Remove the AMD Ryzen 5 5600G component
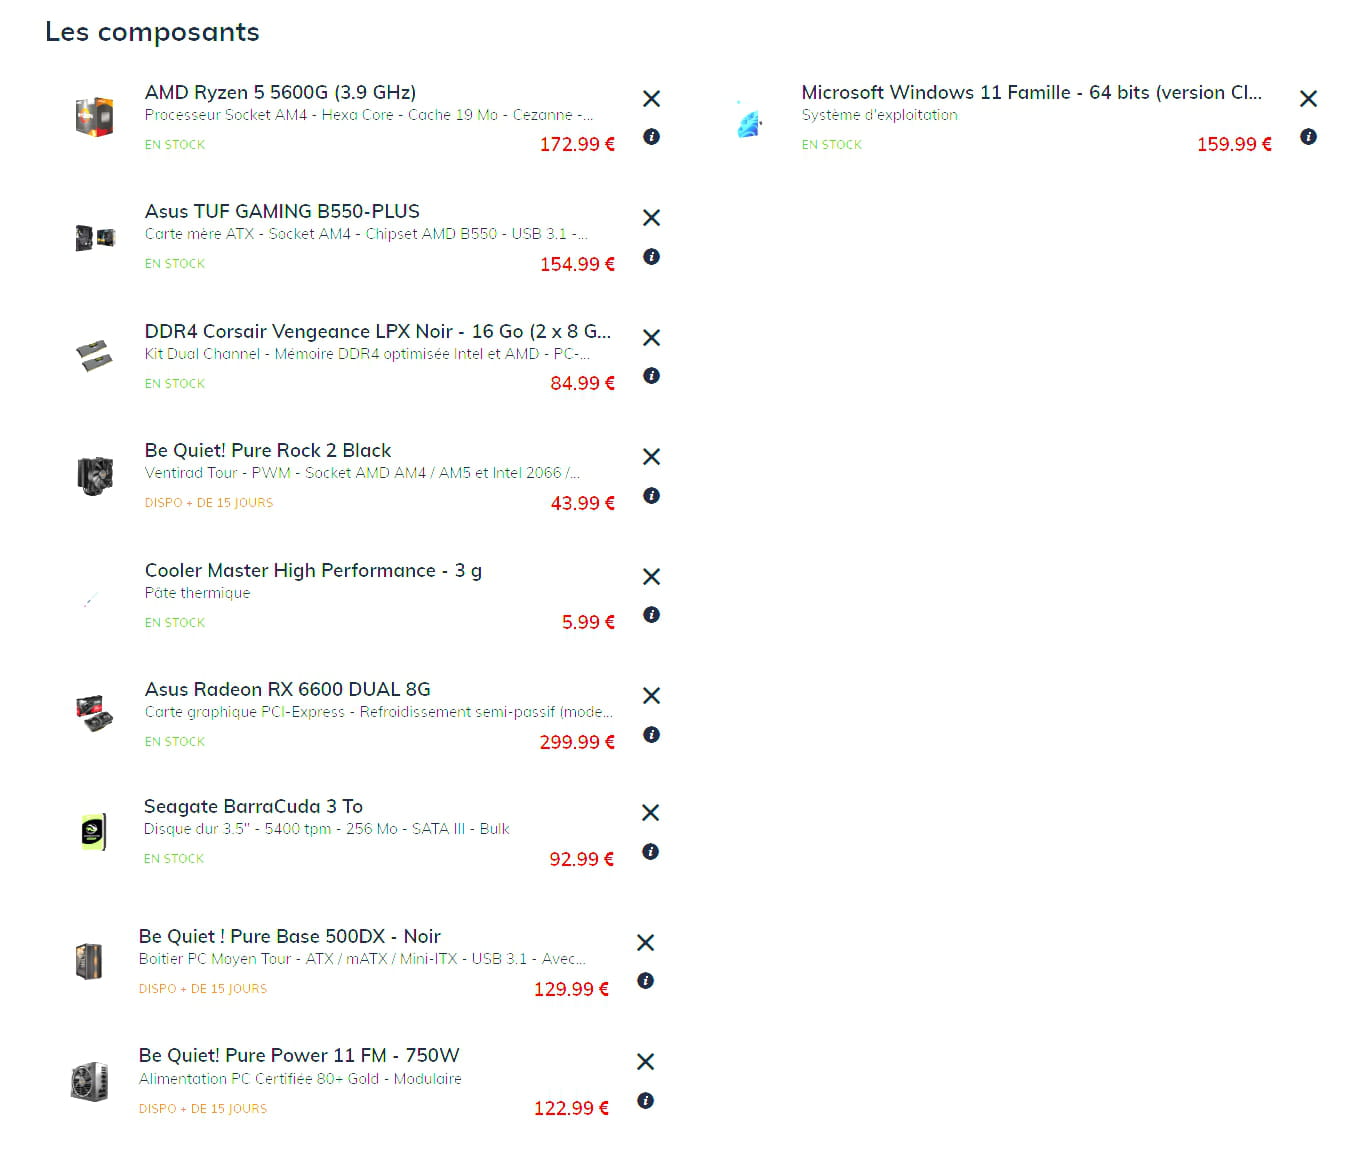This screenshot has width=1358, height=1154. (x=651, y=98)
